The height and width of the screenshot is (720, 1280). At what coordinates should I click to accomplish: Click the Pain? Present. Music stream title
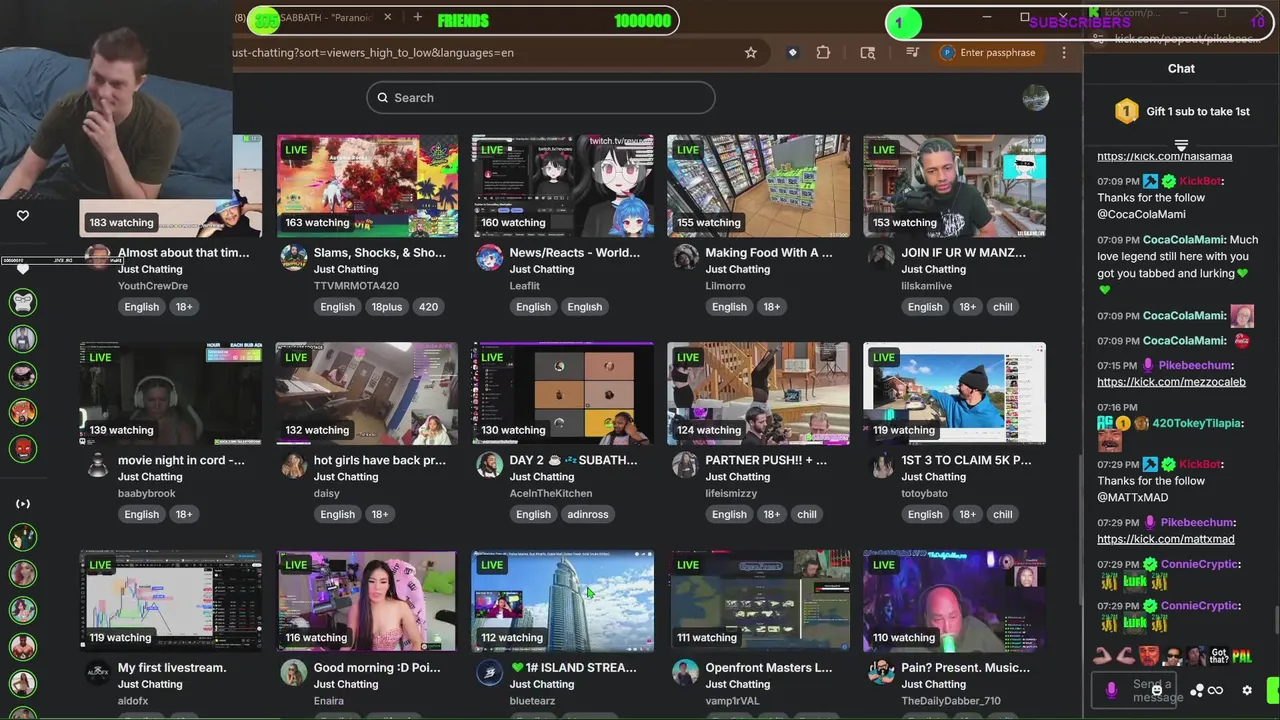[965, 667]
